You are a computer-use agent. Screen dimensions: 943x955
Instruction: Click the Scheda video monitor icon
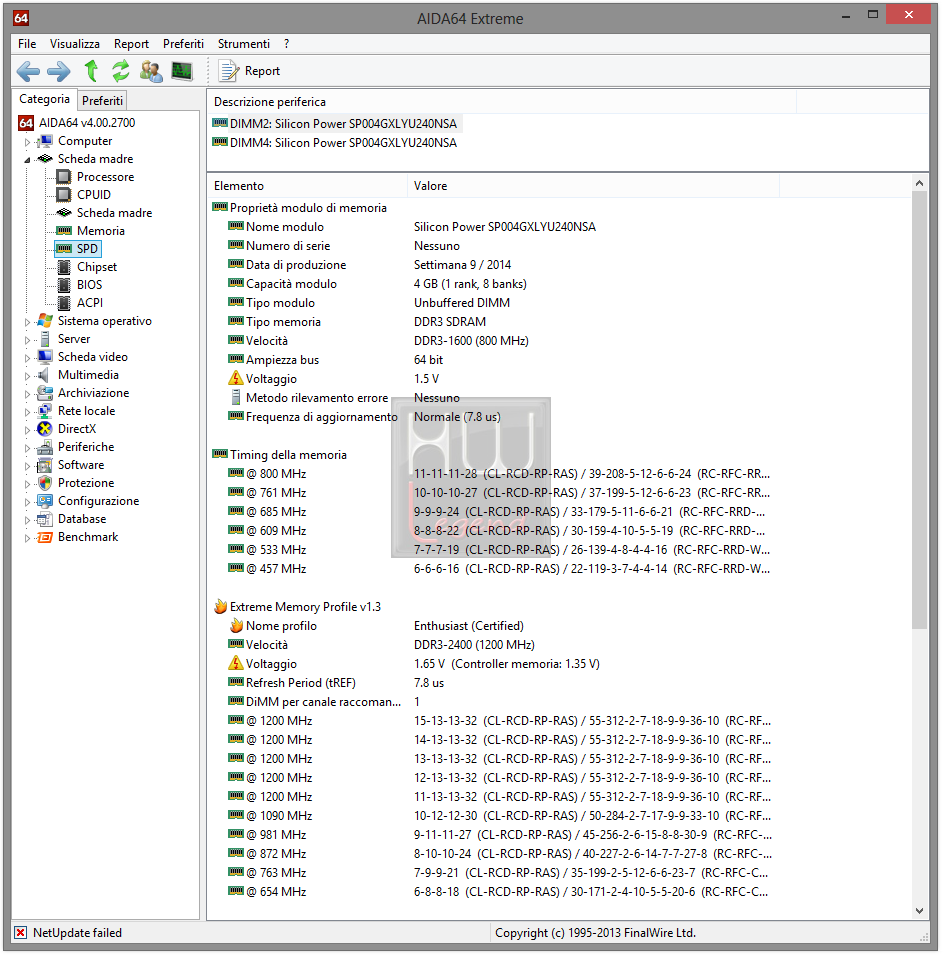[x=44, y=357]
